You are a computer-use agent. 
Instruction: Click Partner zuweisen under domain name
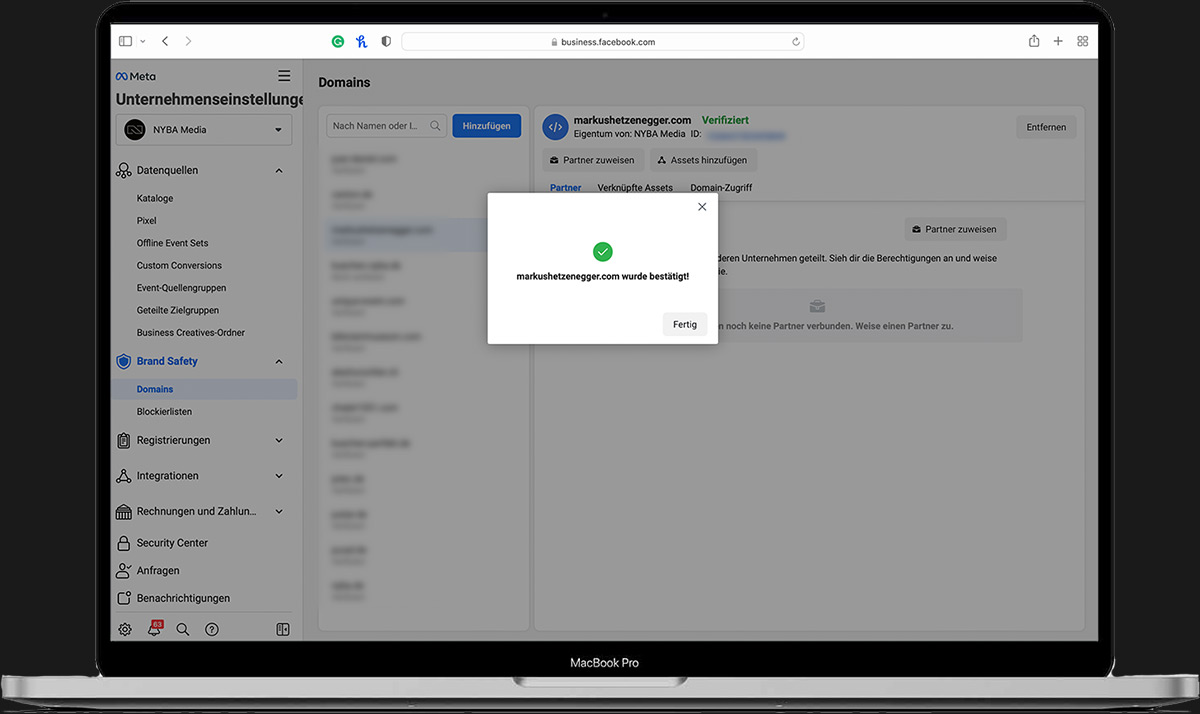click(592, 160)
